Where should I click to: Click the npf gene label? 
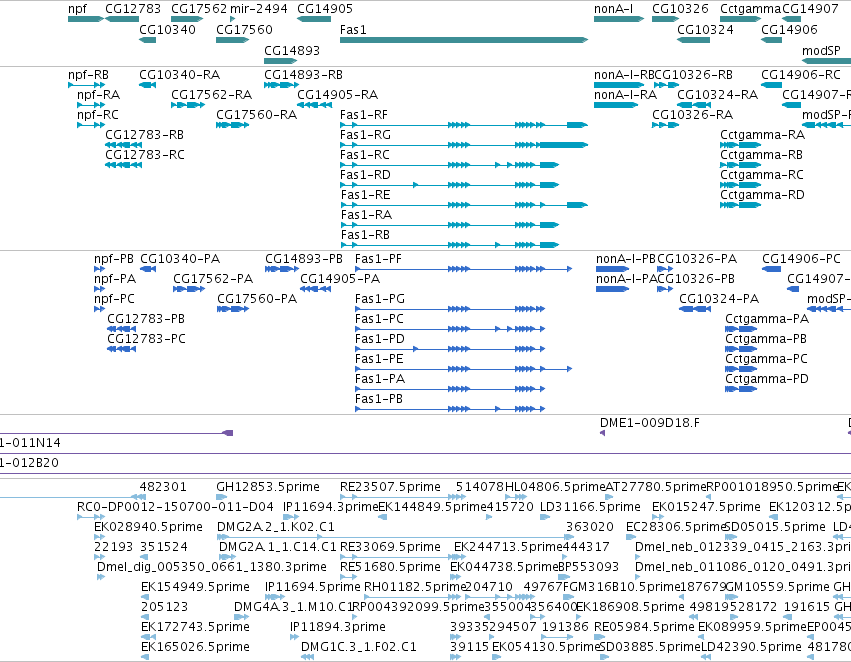pos(77,9)
